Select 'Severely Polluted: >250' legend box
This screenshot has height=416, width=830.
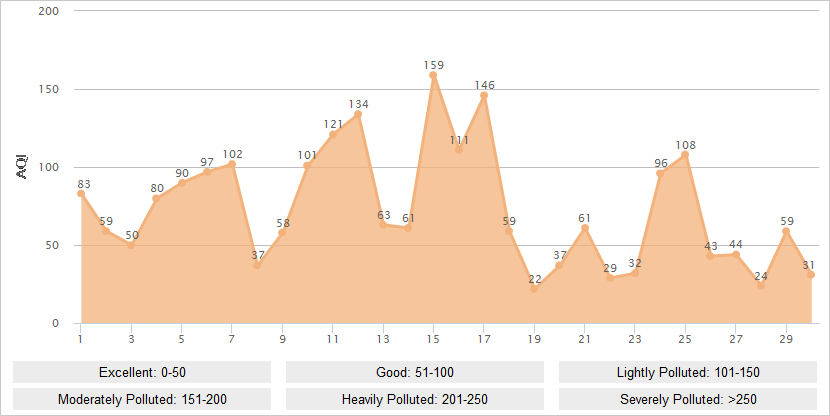point(688,399)
